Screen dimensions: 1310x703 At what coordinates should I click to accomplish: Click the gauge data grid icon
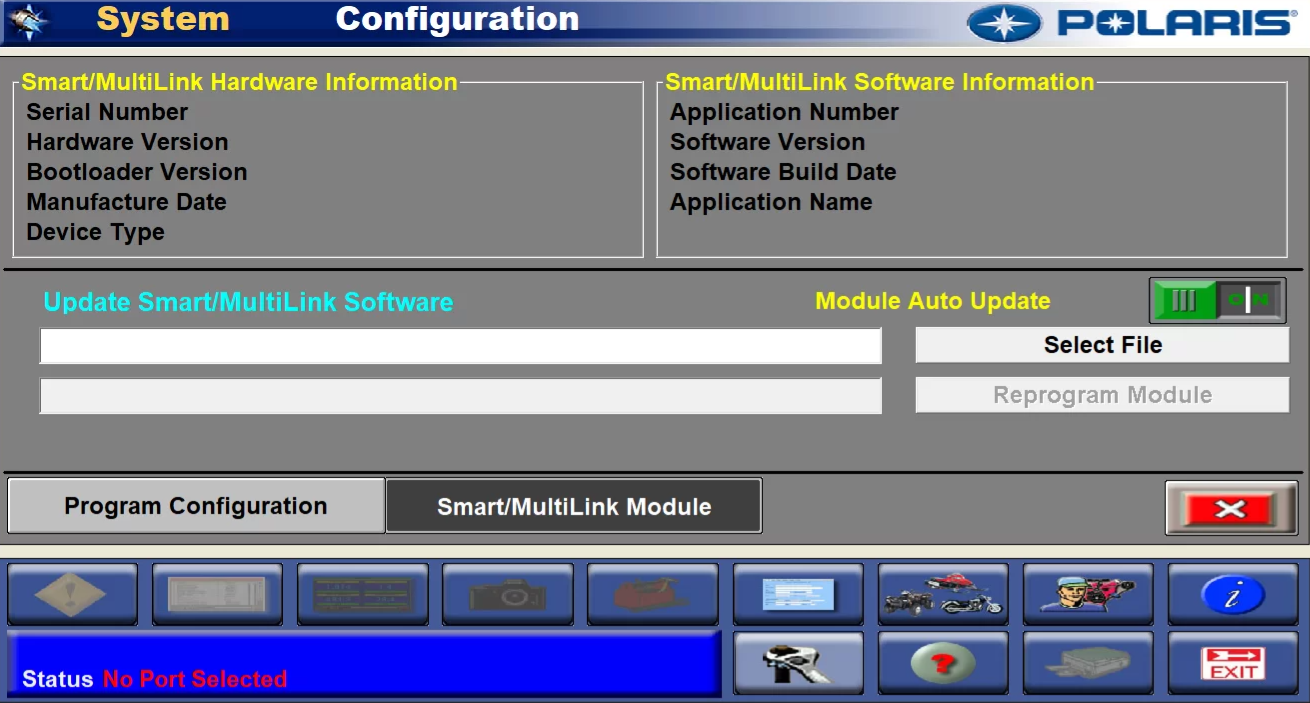pyautogui.click(x=362, y=594)
